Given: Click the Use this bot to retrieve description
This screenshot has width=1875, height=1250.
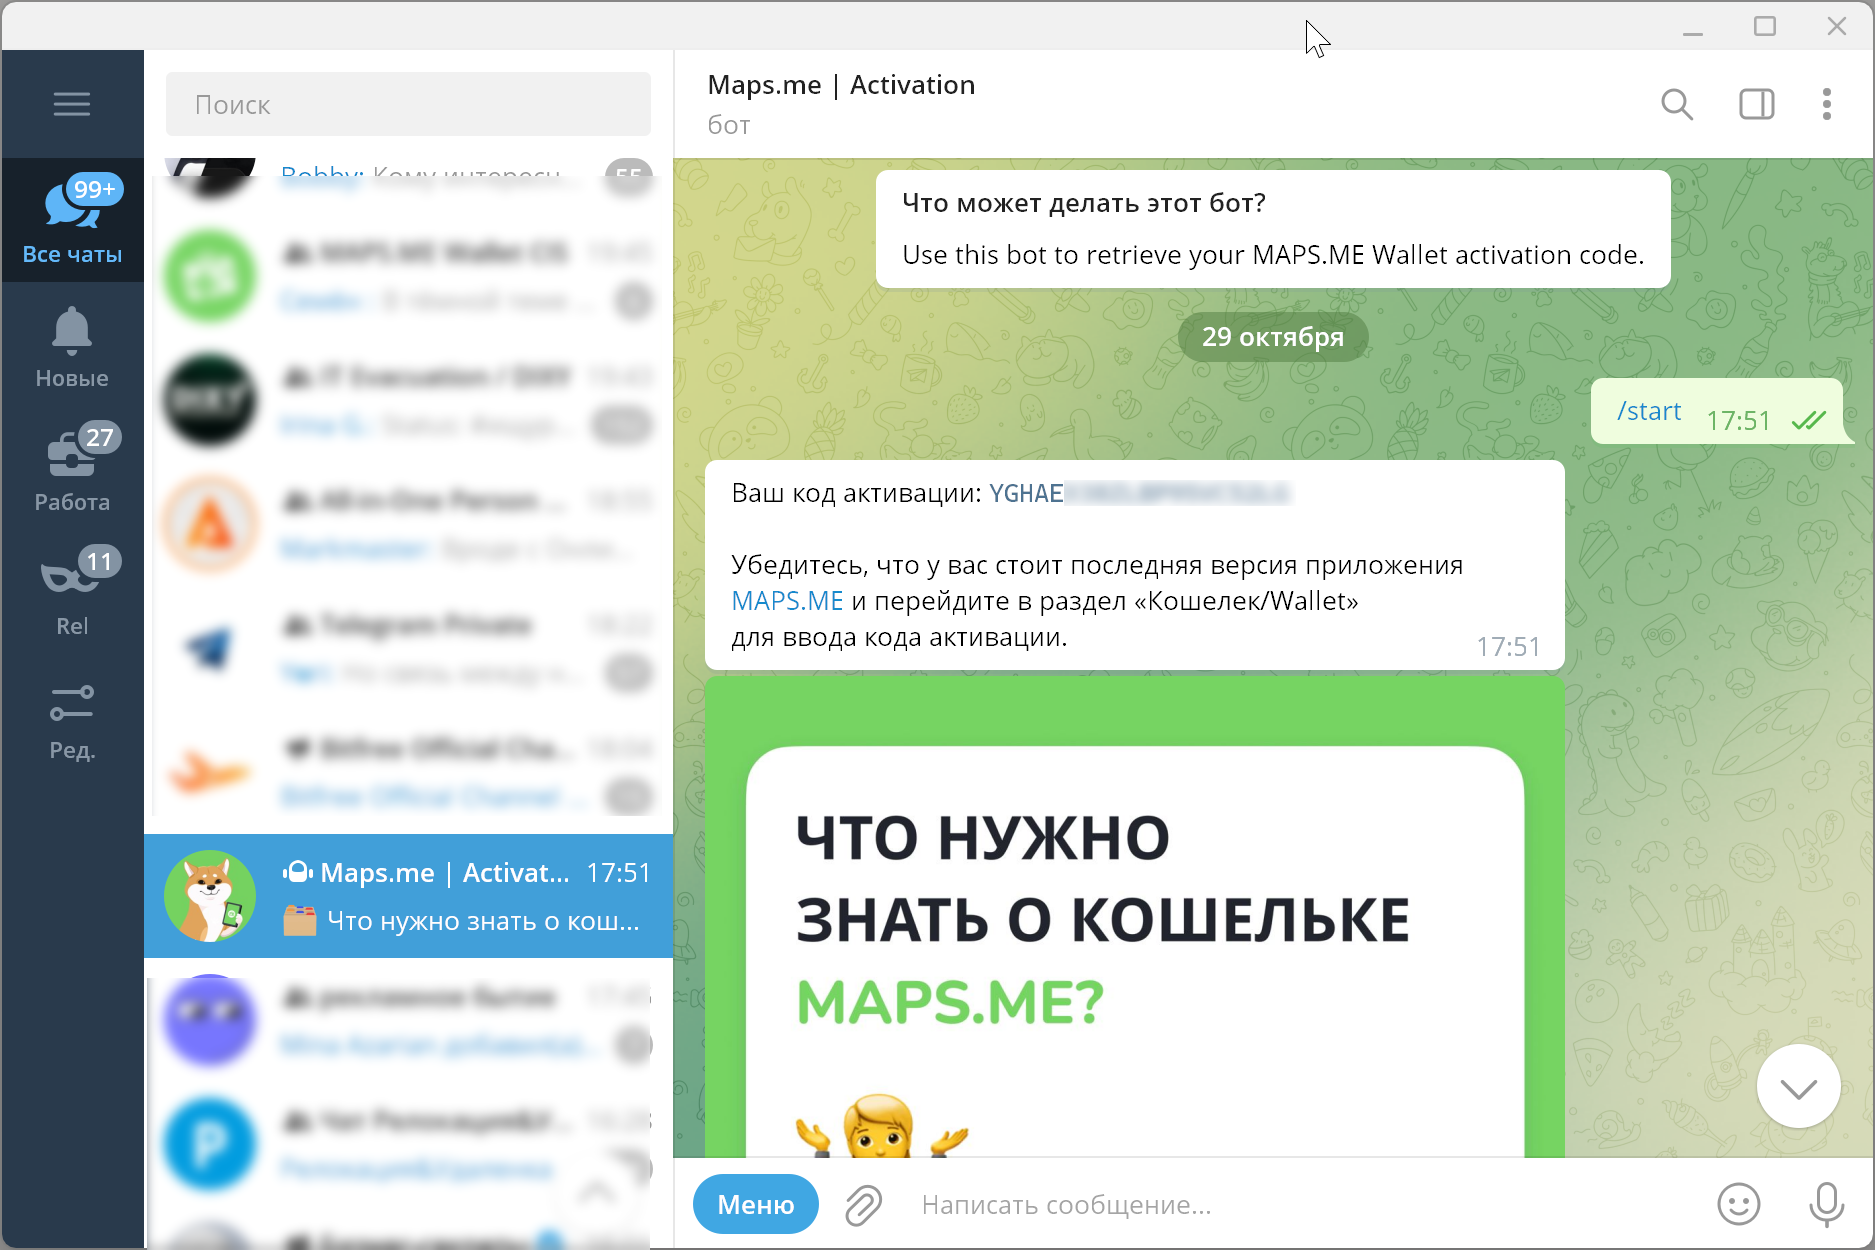Looking at the screenshot, I should (x=1273, y=255).
